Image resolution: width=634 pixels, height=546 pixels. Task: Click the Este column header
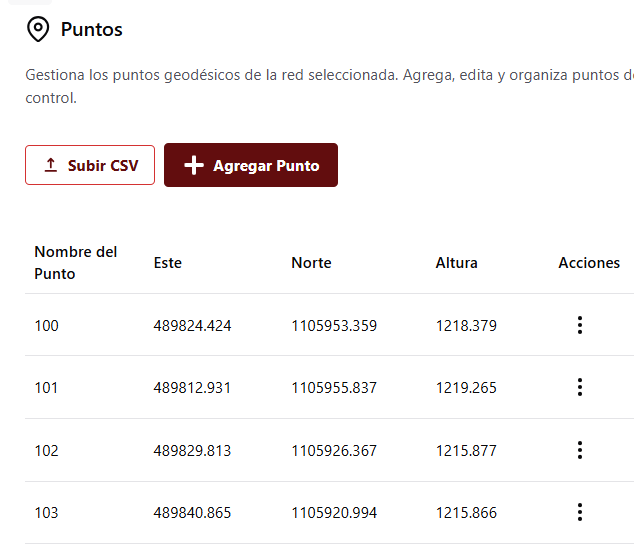(x=168, y=263)
